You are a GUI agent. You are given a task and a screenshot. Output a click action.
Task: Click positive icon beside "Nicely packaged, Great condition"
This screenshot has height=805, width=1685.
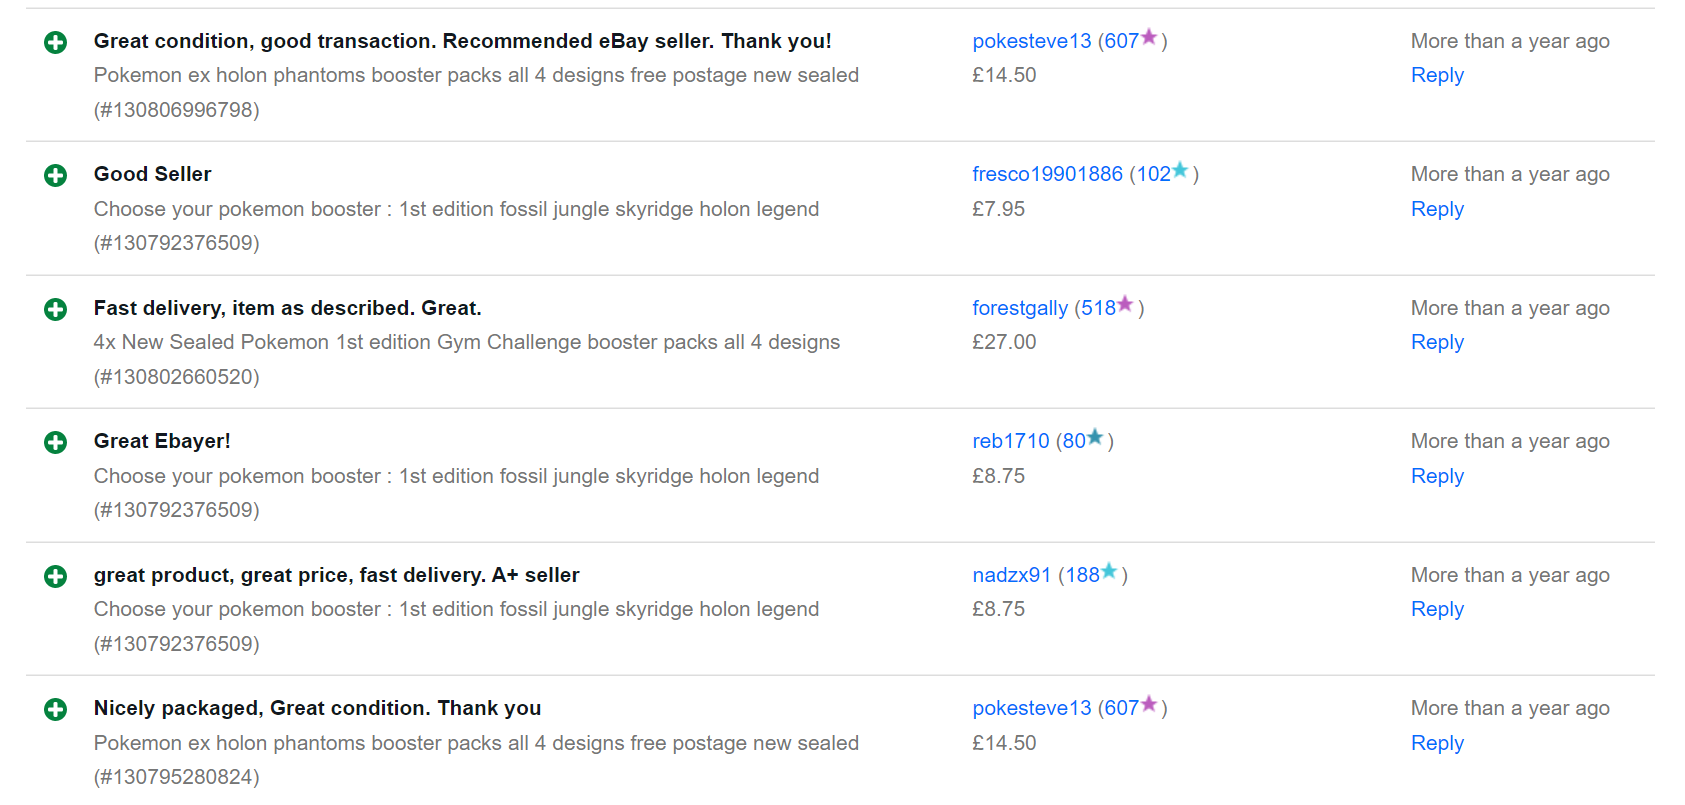pyautogui.click(x=56, y=710)
